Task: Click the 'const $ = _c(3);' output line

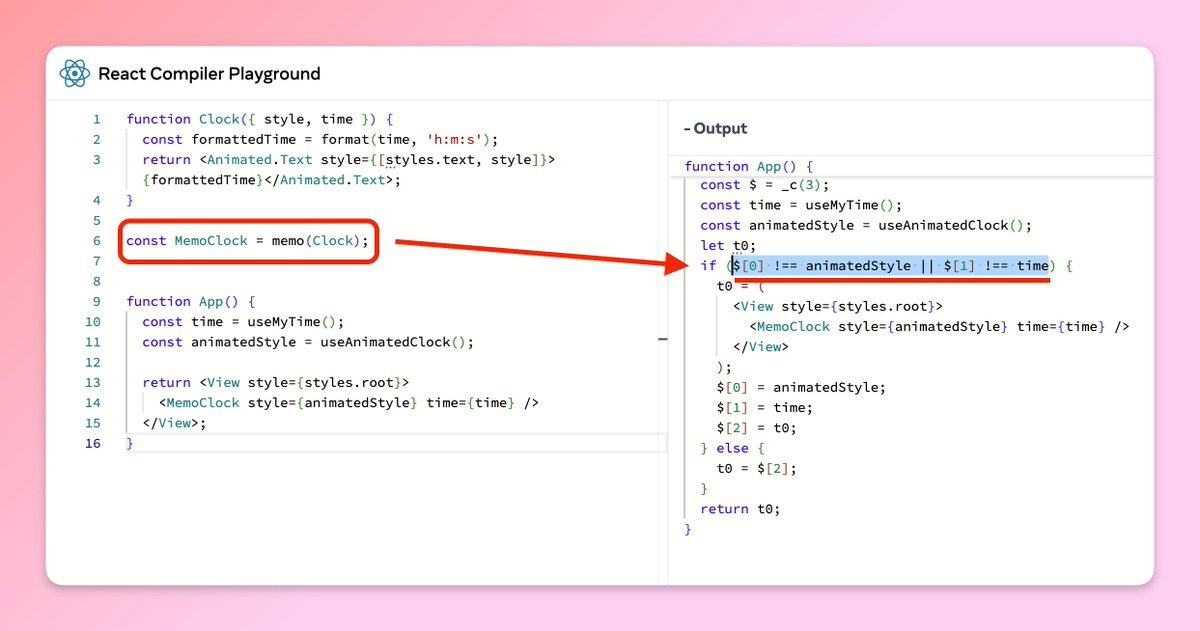Action: point(765,185)
